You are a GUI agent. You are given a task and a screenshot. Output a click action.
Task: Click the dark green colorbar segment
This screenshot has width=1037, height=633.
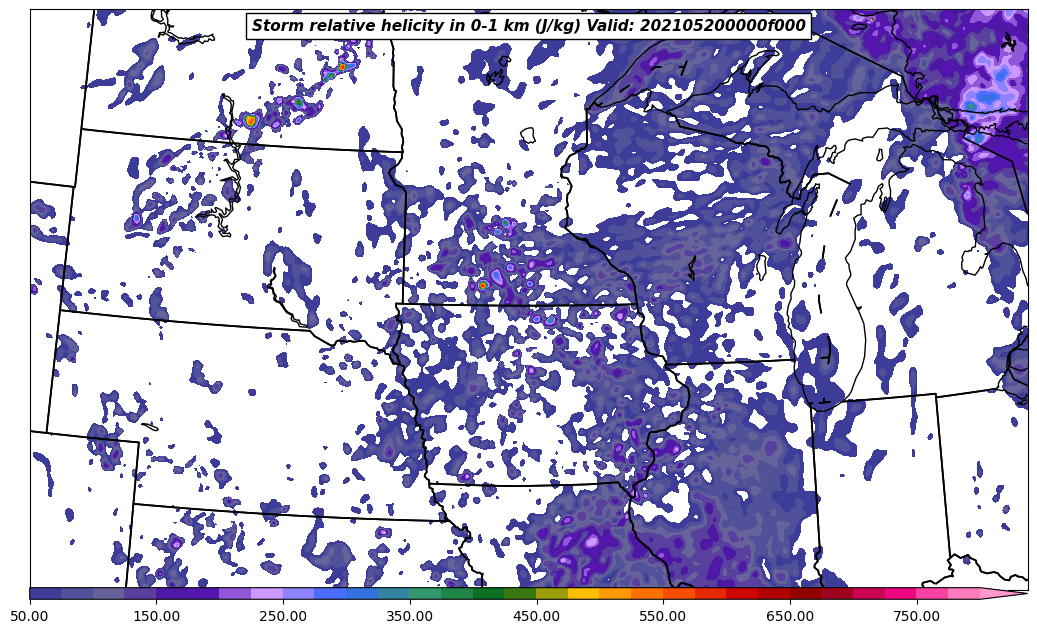coord(489,593)
